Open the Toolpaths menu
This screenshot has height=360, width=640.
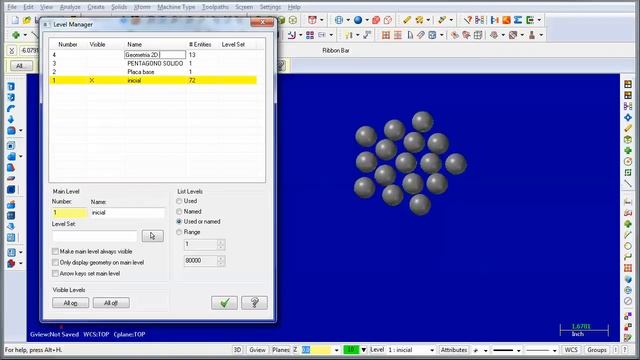[215, 7]
